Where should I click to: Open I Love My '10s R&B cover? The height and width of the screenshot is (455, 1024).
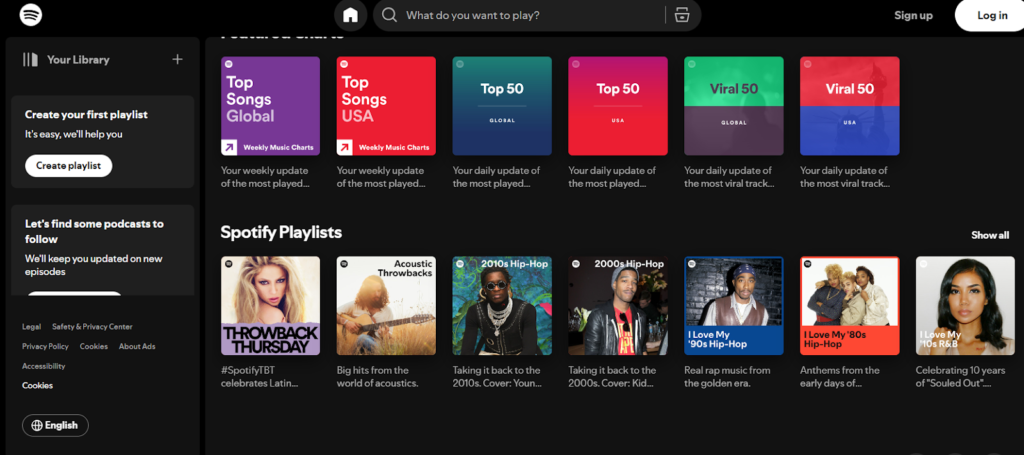(965, 306)
